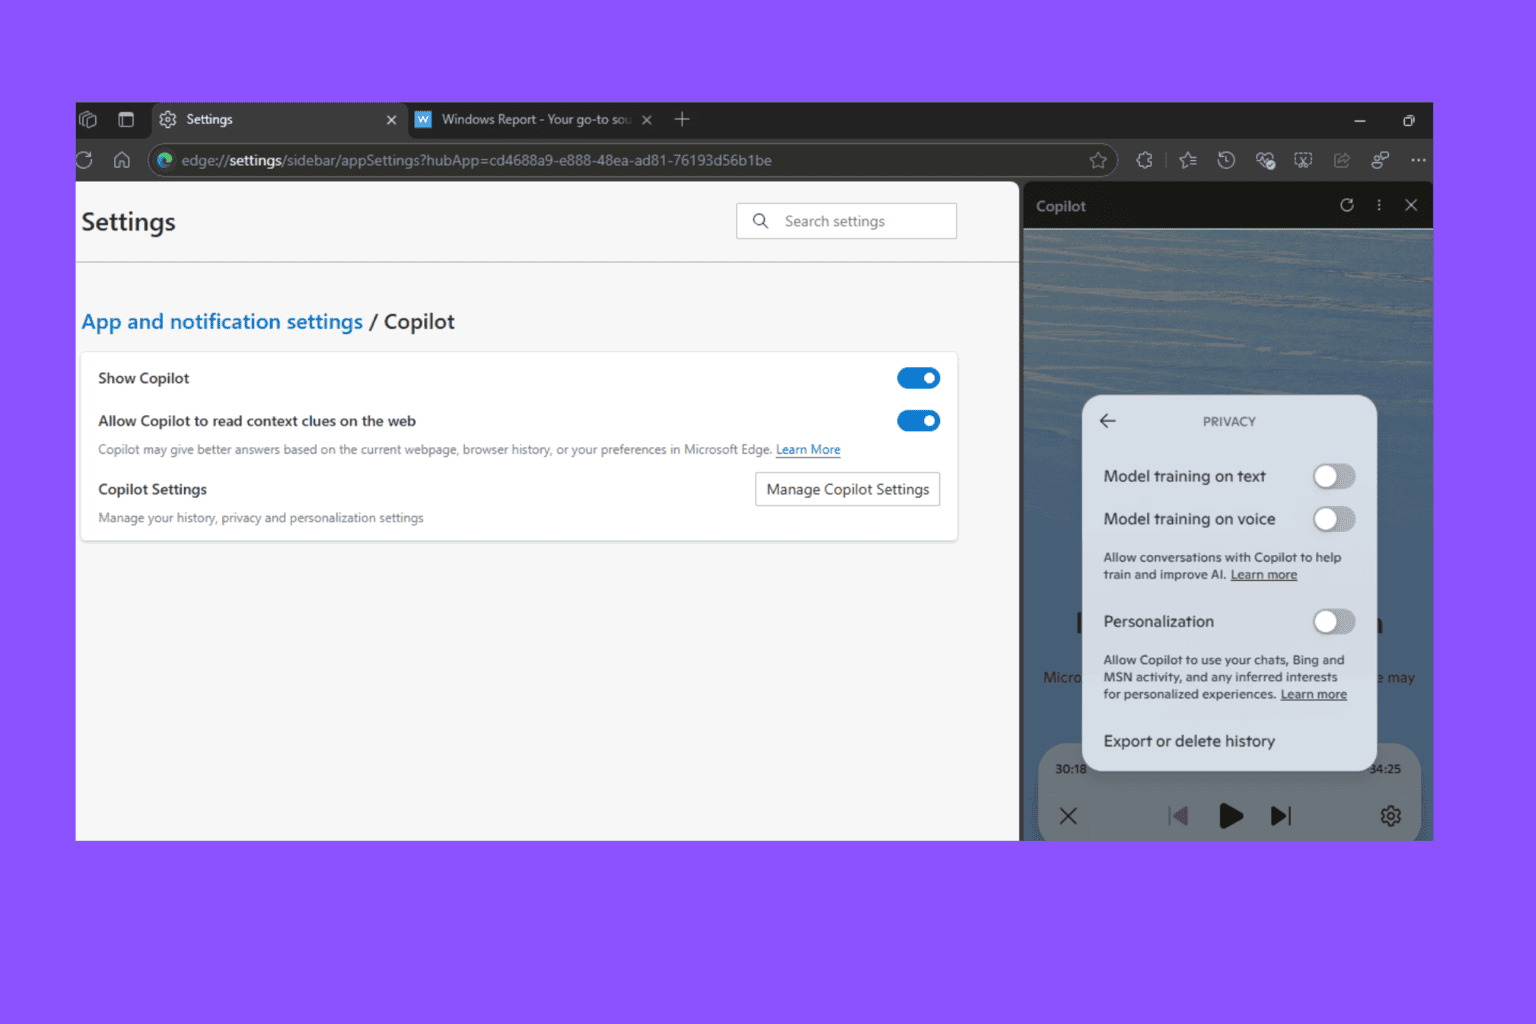Skip to previous track in Copilot player
Viewport: 1536px width, 1024px height.
[1179, 816]
